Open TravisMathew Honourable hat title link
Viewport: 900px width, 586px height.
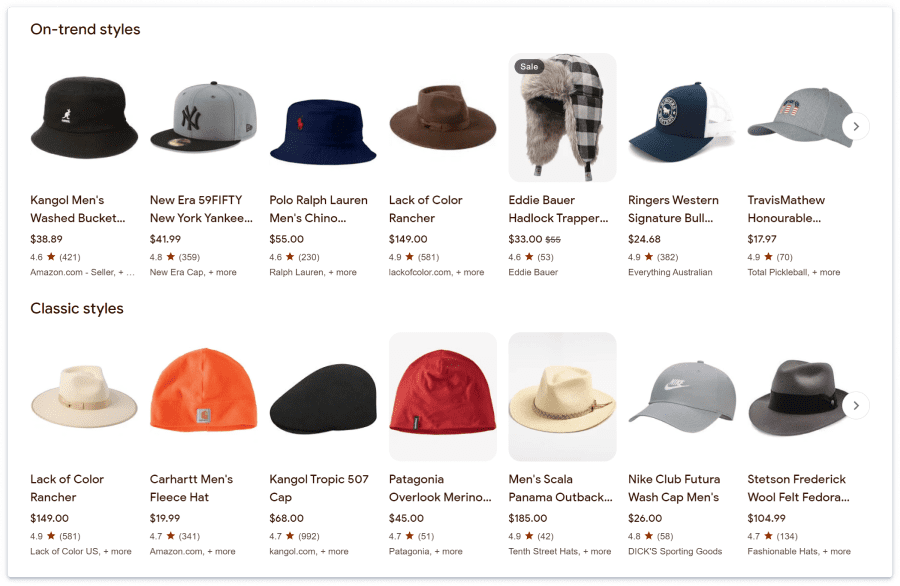click(786, 209)
